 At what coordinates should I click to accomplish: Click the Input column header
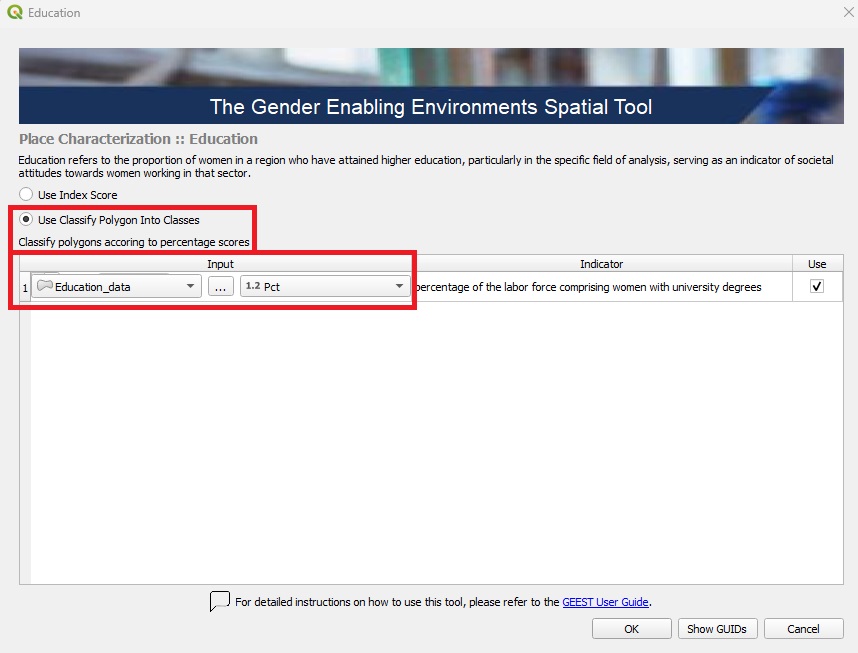coord(220,264)
